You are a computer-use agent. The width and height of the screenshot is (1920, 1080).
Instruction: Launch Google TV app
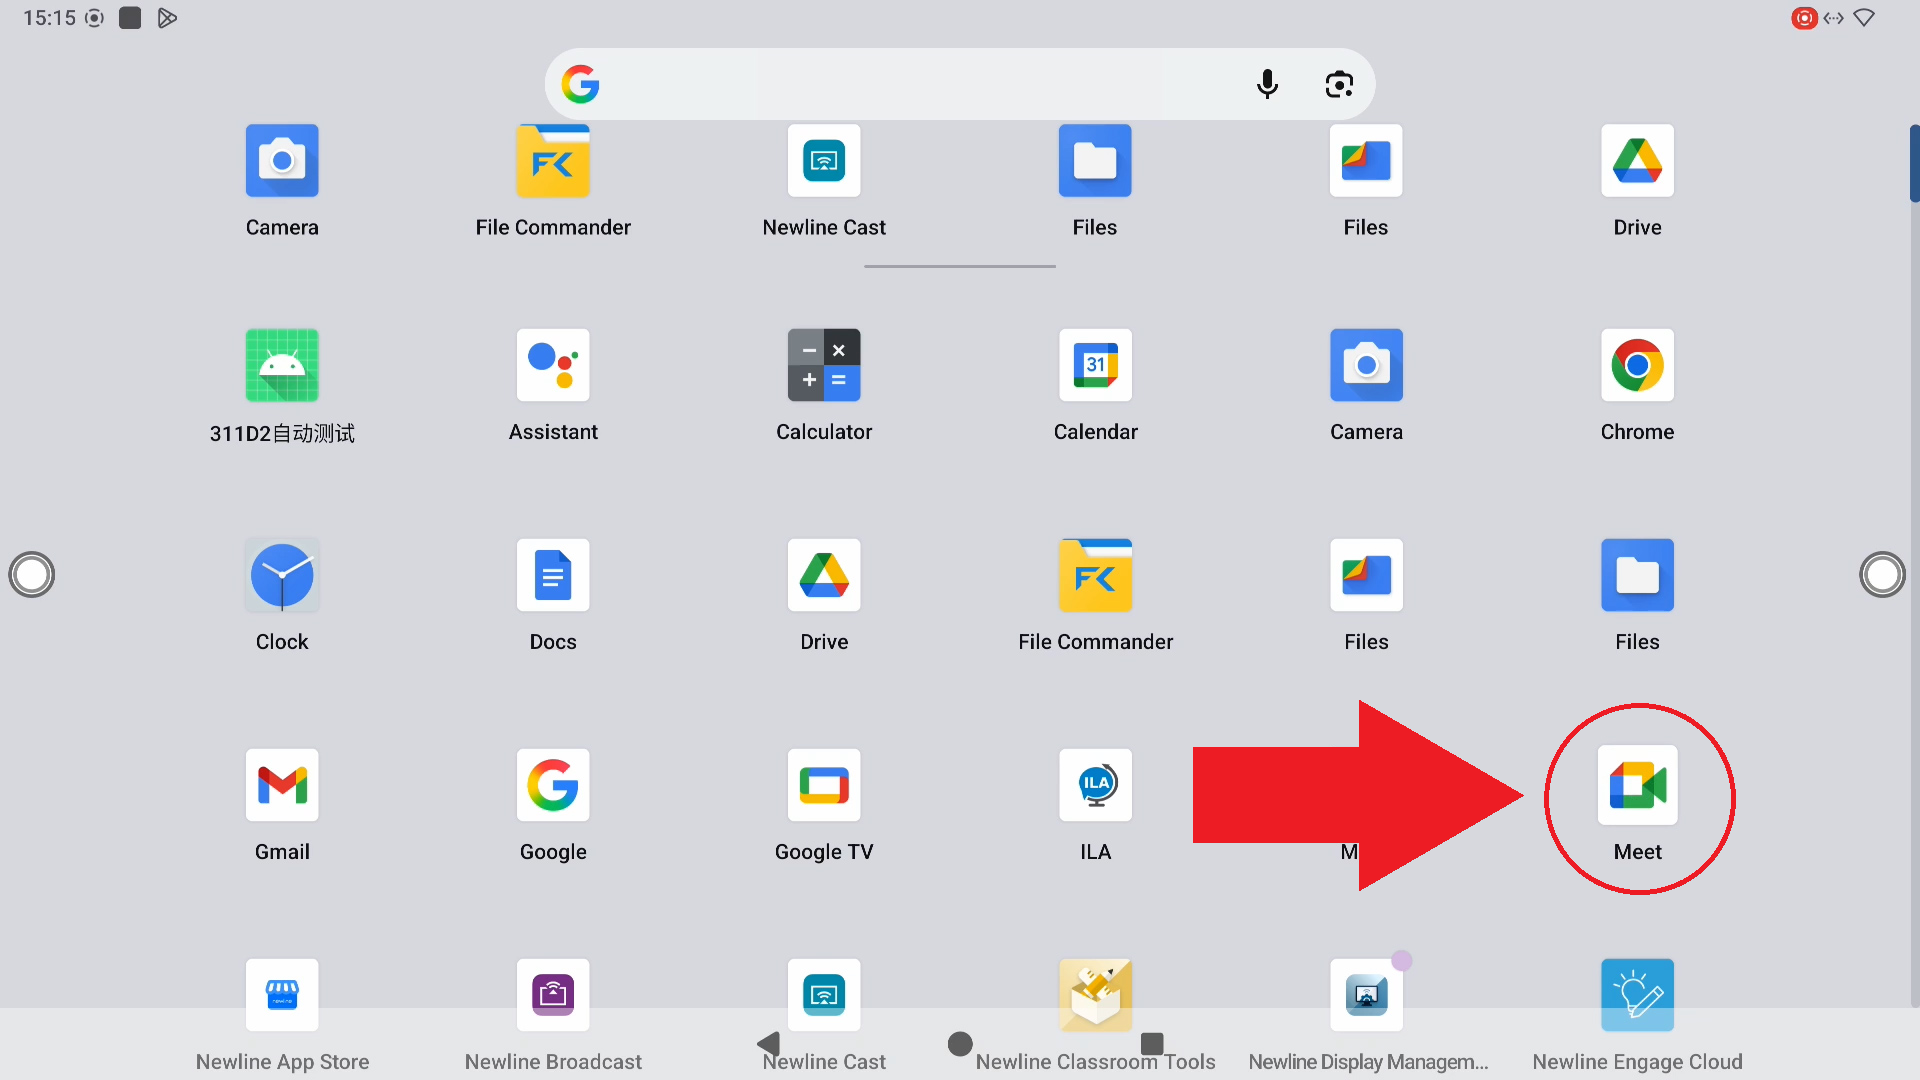pos(824,786)
